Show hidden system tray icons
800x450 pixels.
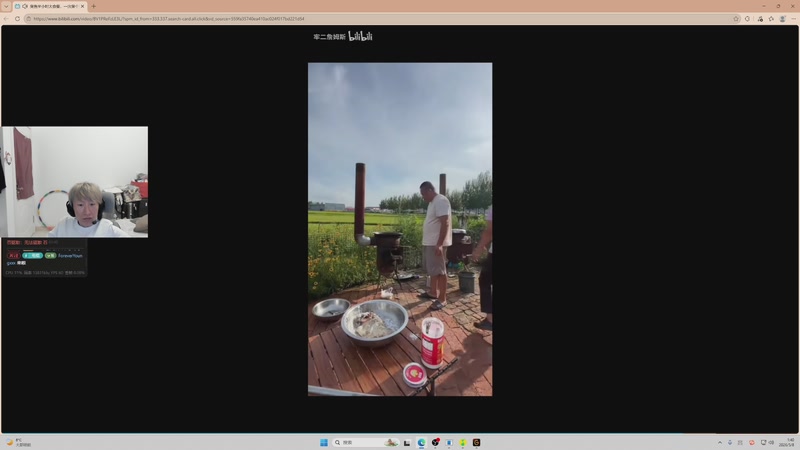(x=720, y=442)
